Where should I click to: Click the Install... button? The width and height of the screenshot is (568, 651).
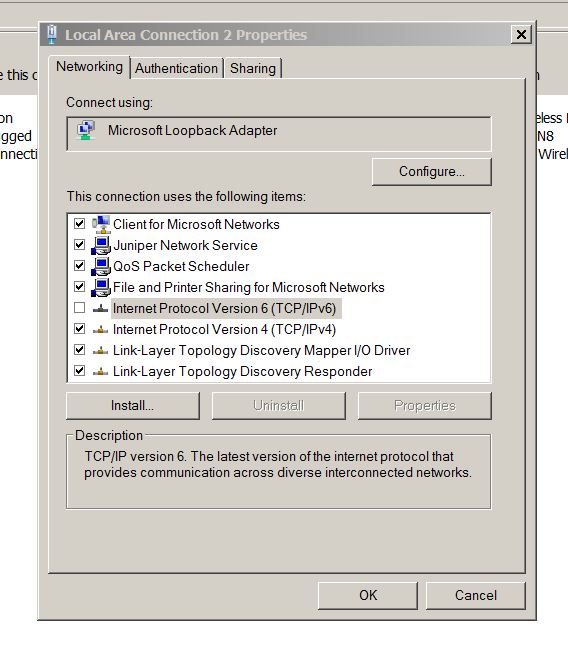click(132, 406)
